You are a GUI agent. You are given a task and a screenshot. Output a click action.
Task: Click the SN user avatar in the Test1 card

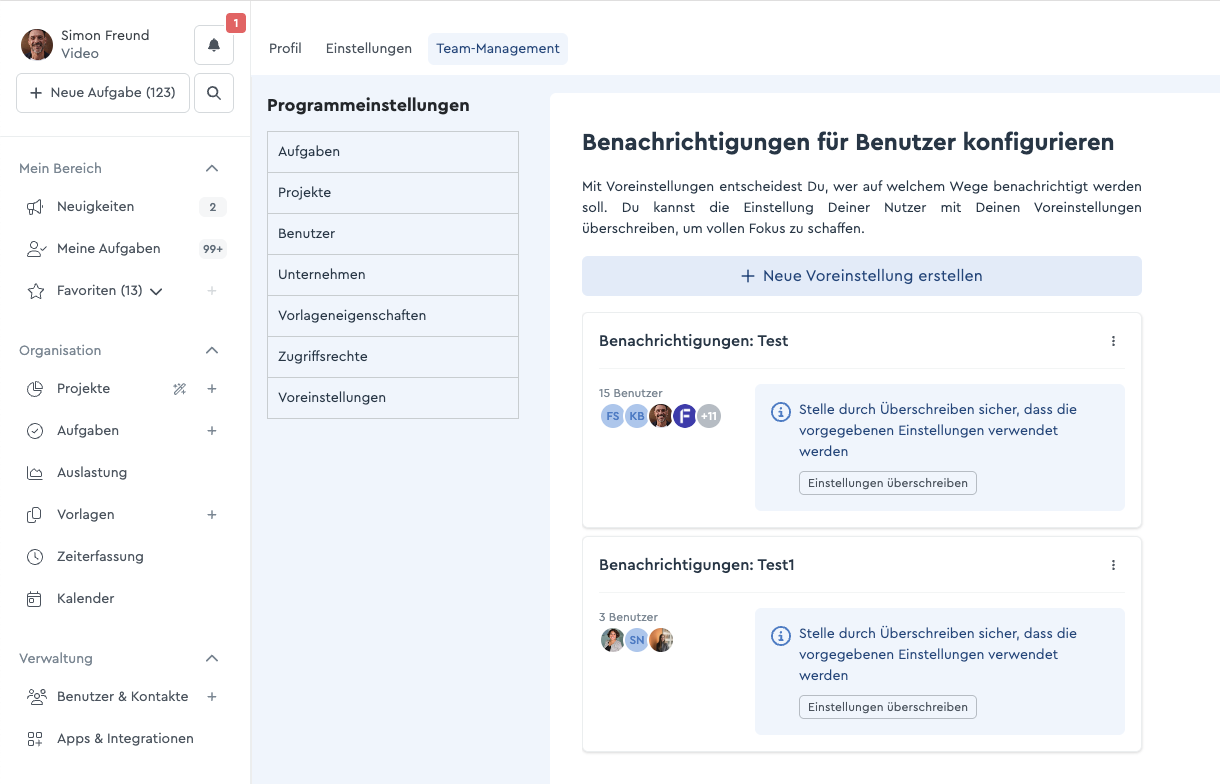coord(637,640)
